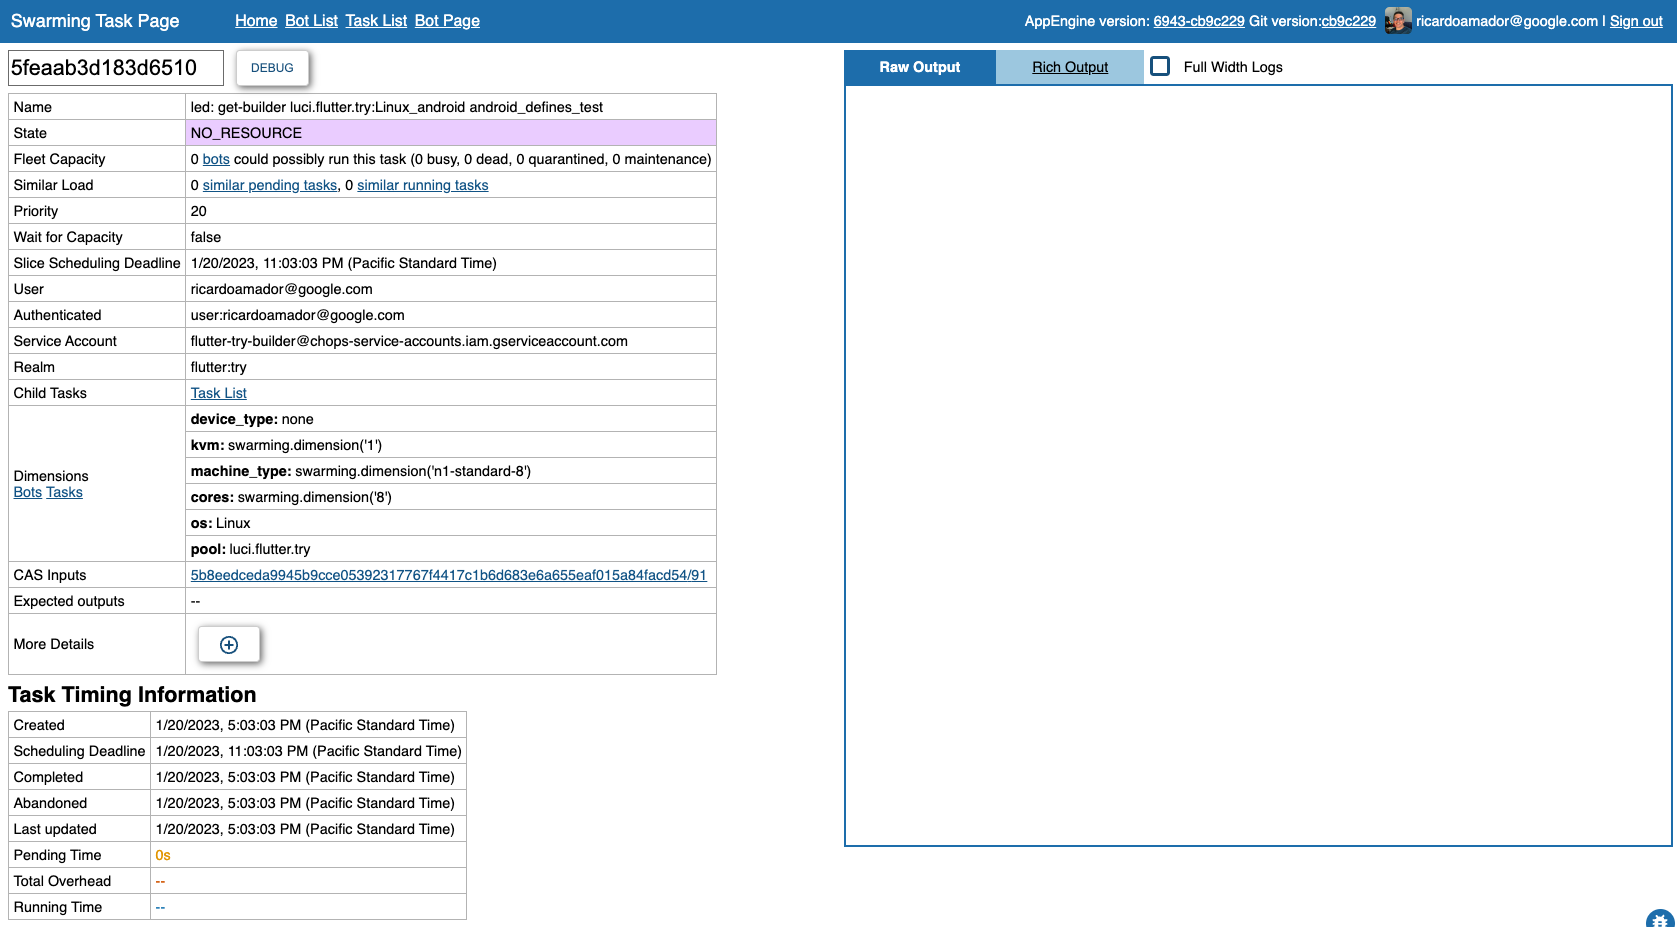The image size is (1677, 927).
Task: Open the similar pending tasks link
Action: pyautogui.click(x=270, y=185)
